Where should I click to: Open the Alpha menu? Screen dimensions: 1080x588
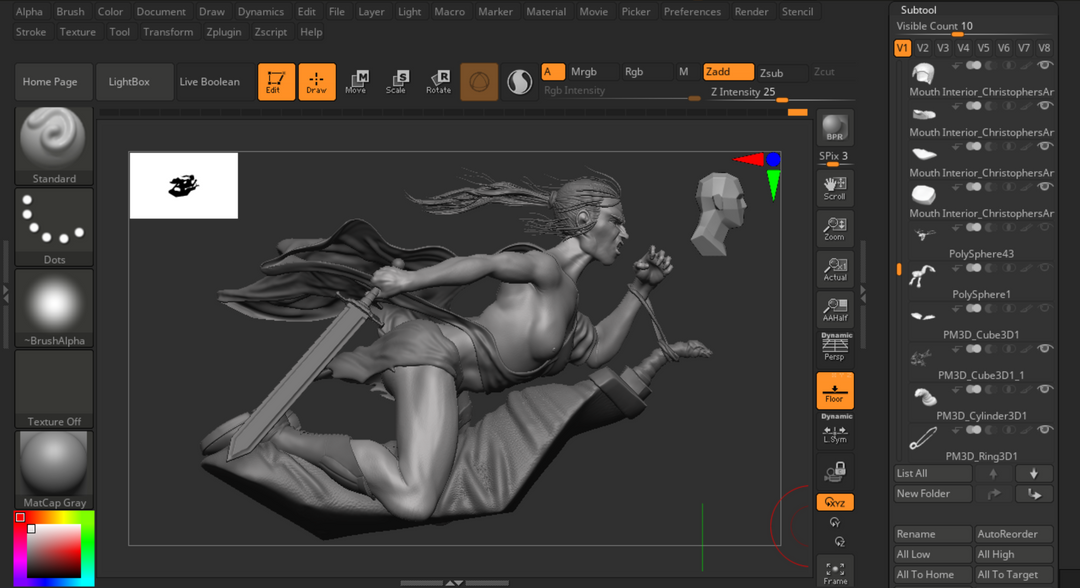(x=29, y=12)
